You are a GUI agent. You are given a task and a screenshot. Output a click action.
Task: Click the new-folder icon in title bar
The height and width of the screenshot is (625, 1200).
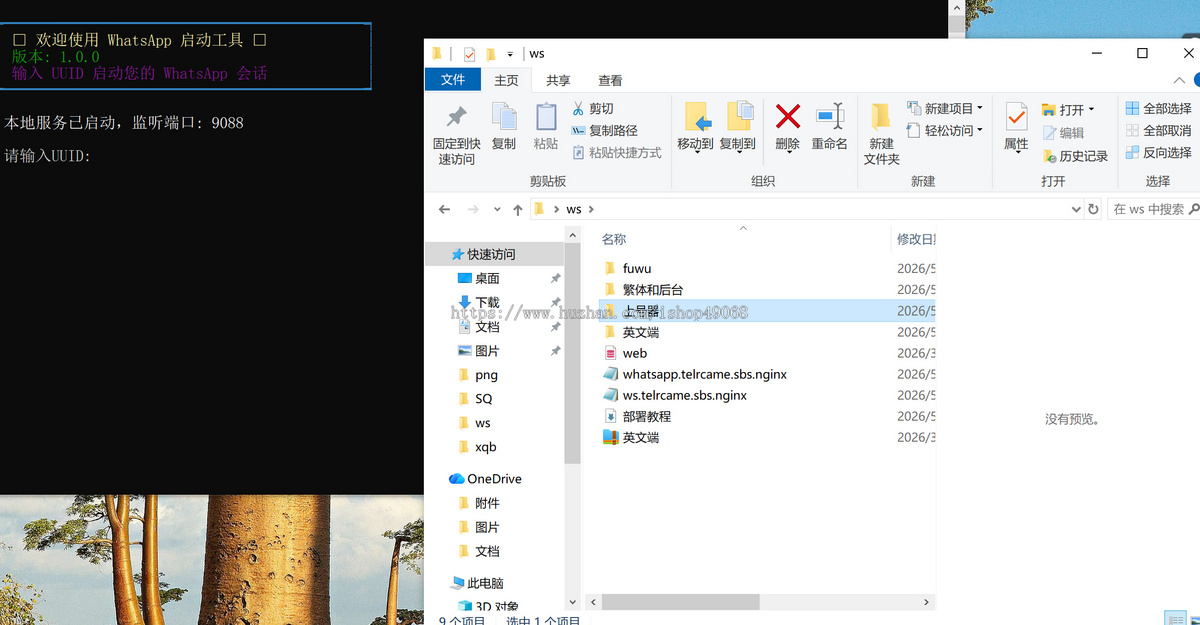click(491, 54)
